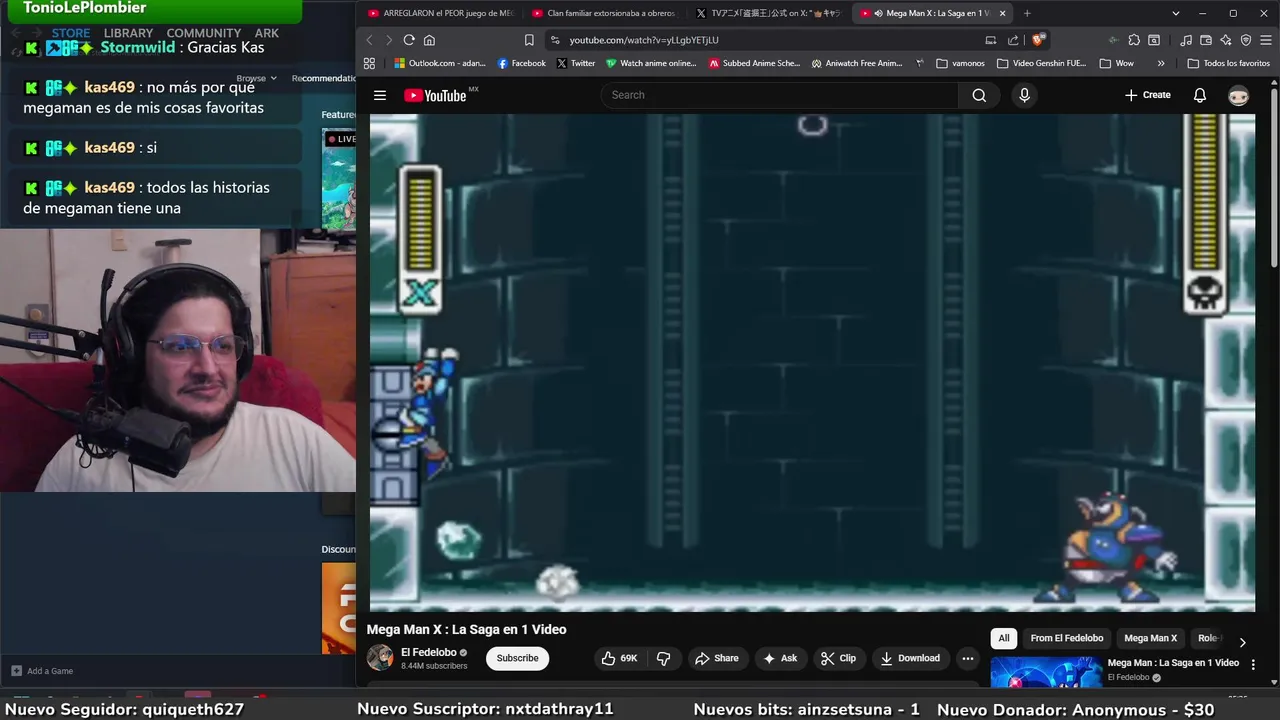1280x720 pixels.
Task: Open YouTube notifications bell
Action: pyautogui.click(x=1200, y=95)
